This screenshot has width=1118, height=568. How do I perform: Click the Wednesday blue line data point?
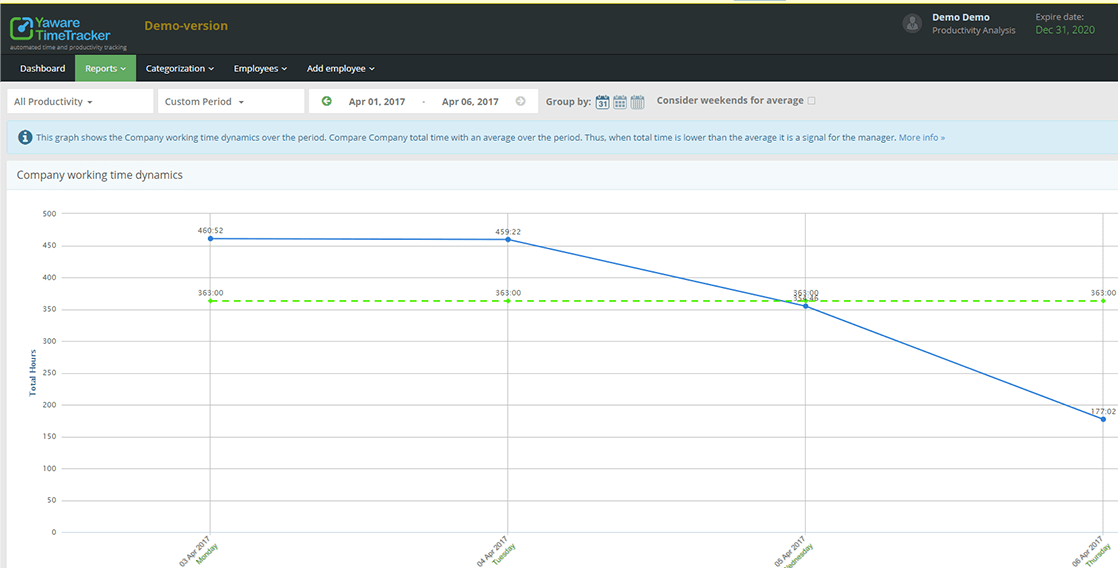(806, 306)
